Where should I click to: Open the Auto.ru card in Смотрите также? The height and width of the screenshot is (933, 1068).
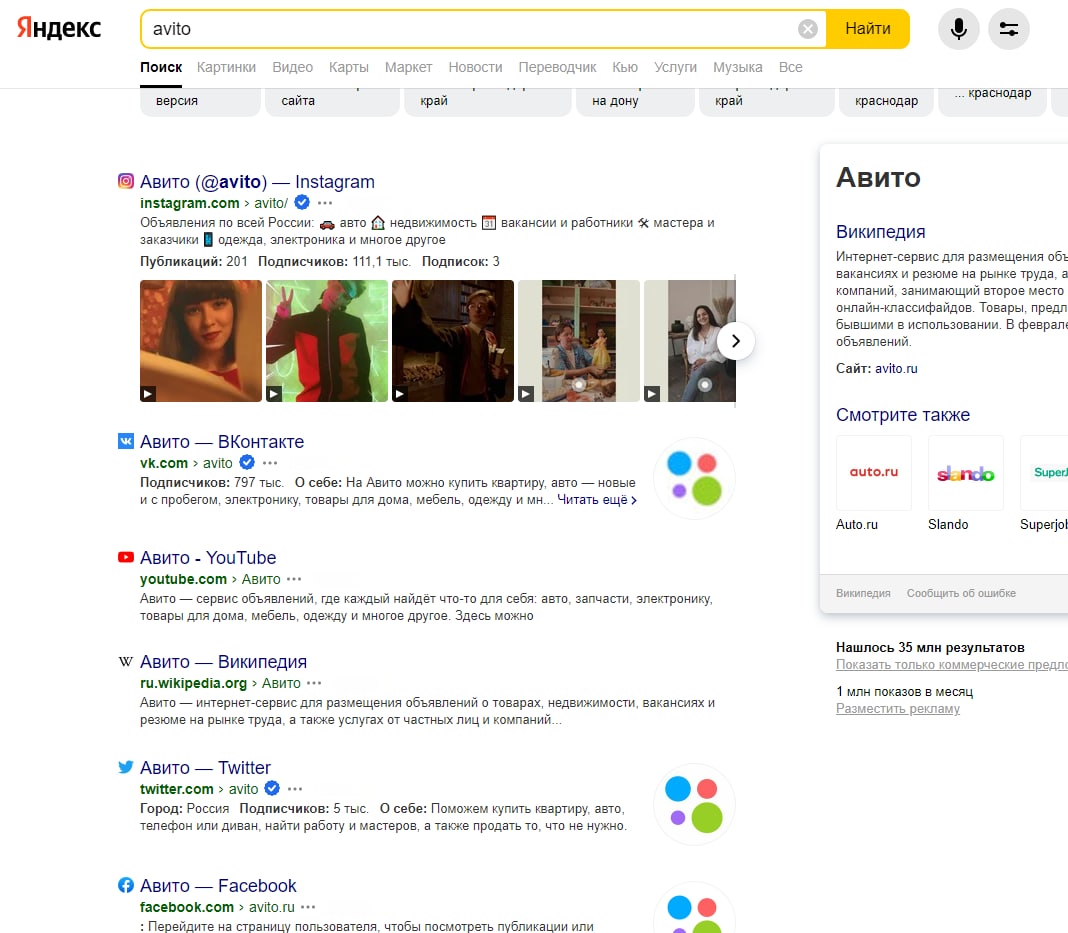(873, 484)
